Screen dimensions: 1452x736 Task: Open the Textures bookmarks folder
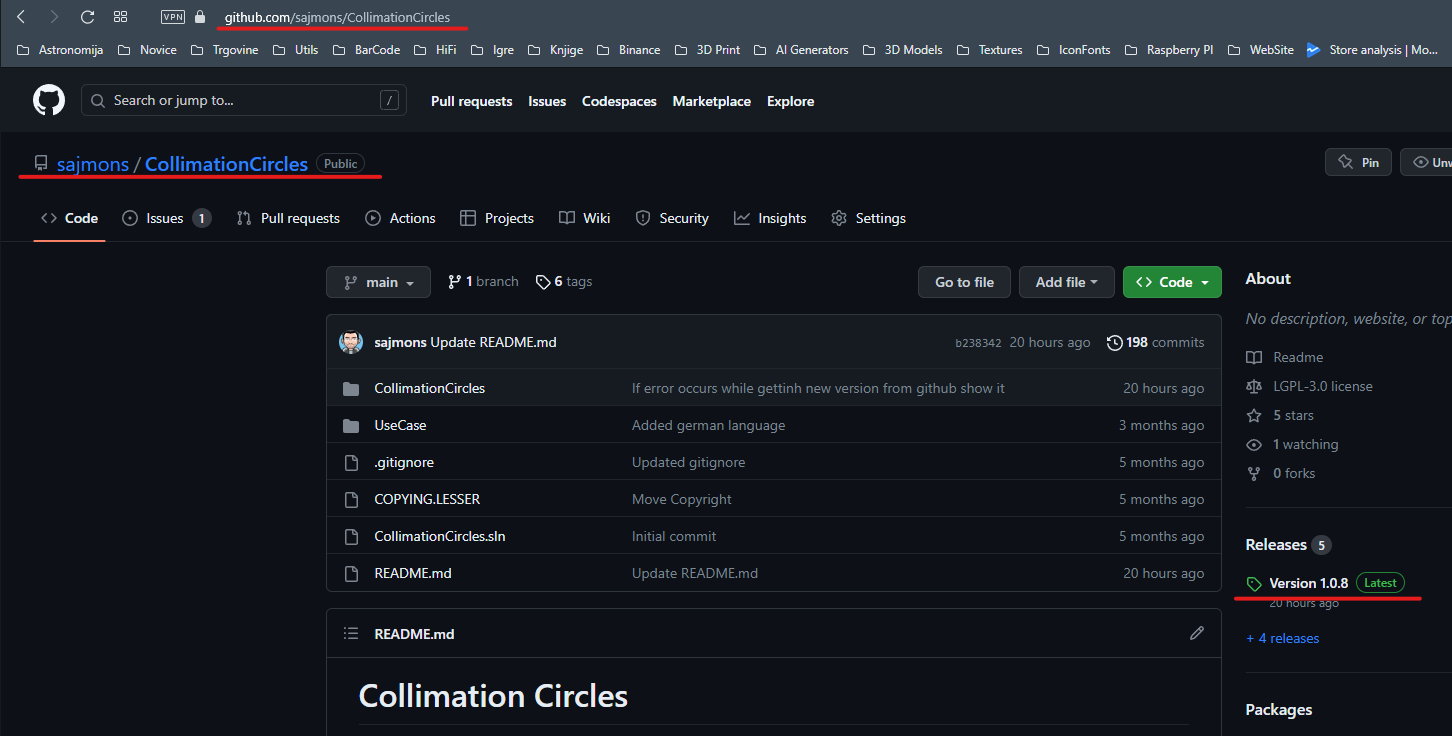pyautogui.click(x=989, y=50)
